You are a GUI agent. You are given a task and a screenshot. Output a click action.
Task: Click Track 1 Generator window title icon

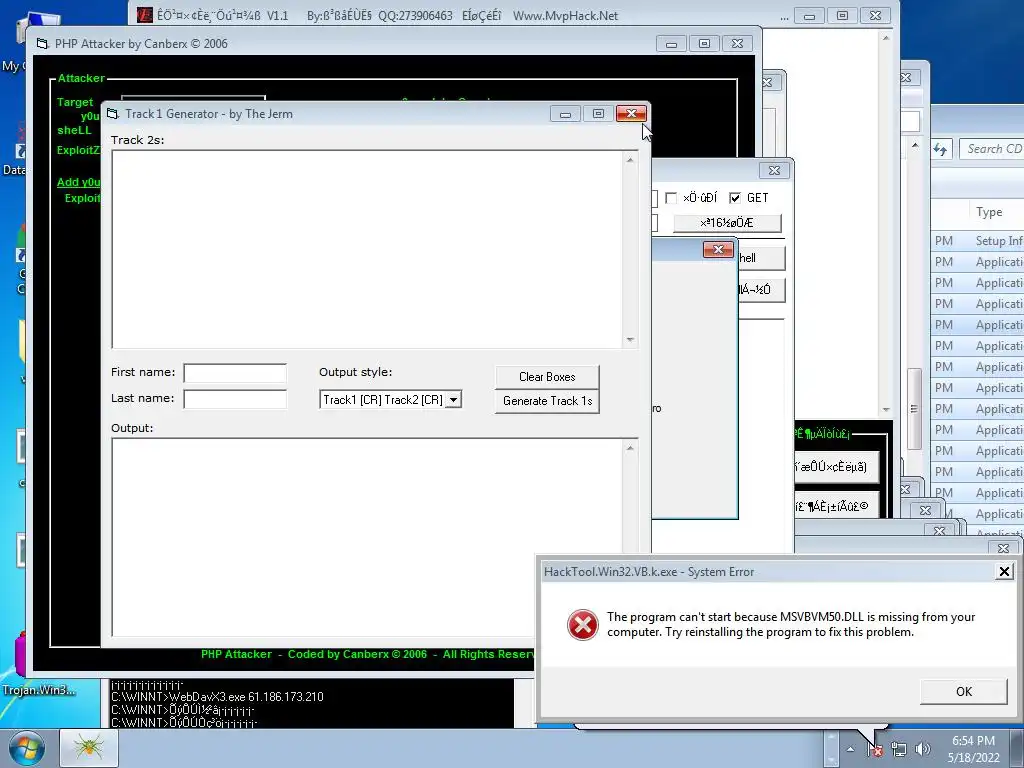[113, 114]
